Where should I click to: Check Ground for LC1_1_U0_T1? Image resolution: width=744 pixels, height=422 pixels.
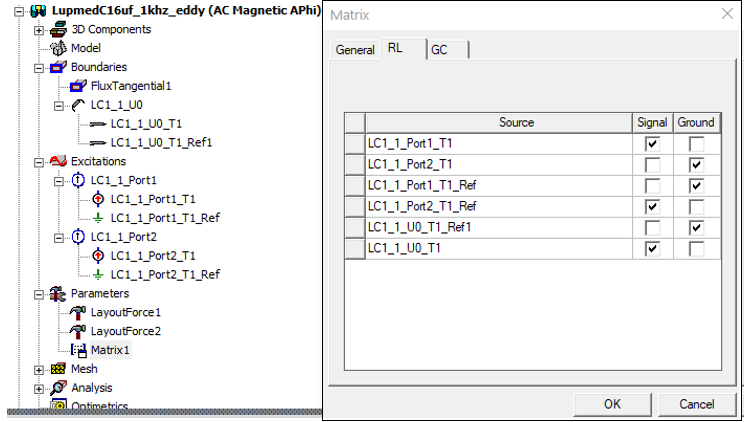pyautogui.click(x=697, y=249)
